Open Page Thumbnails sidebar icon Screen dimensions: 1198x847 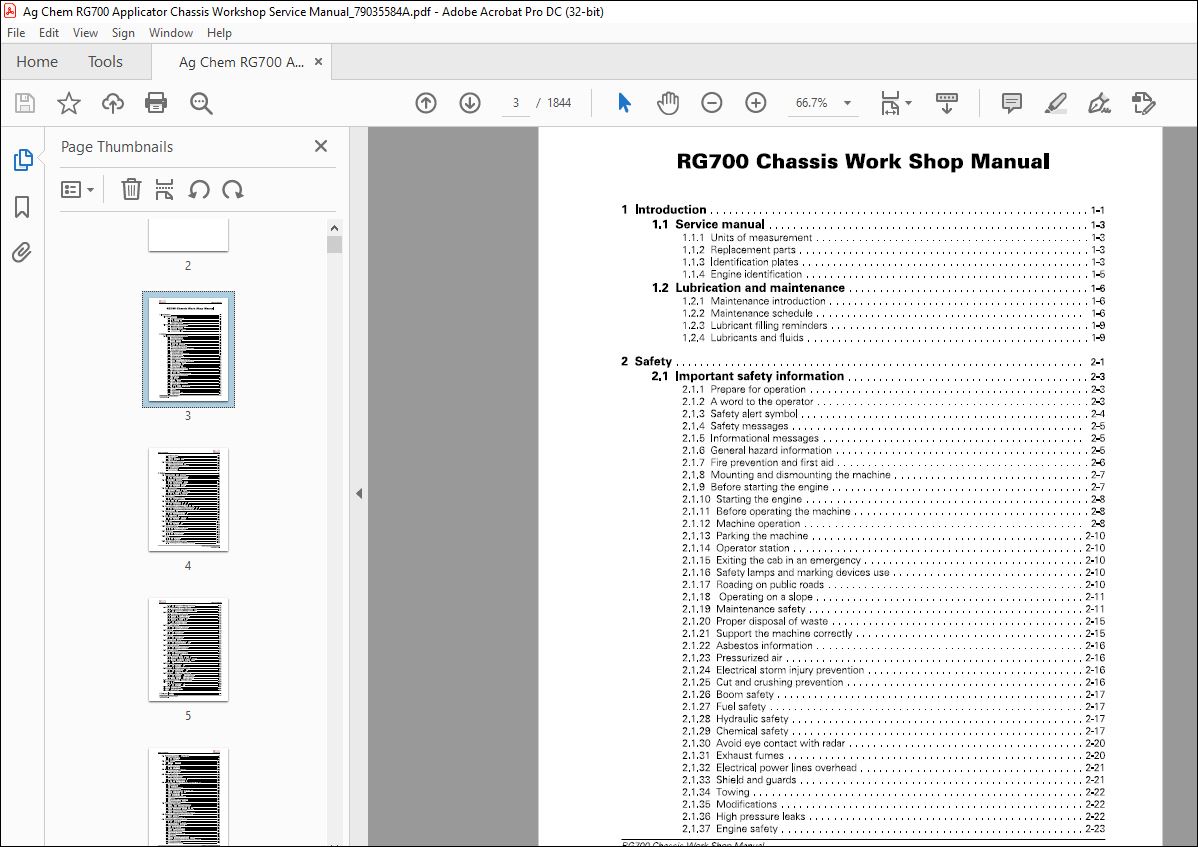click(x=23, y=160)
